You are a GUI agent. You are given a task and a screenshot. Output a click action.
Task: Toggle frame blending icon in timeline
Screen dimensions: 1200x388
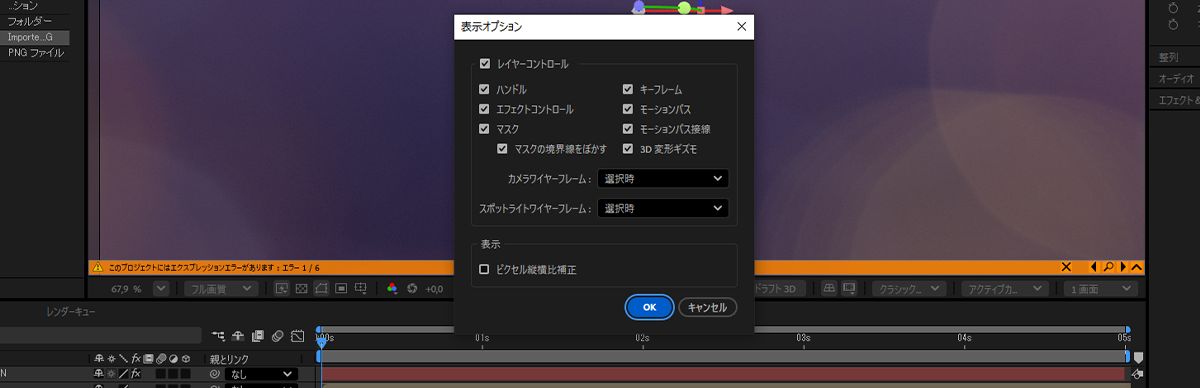coord(258,336)
